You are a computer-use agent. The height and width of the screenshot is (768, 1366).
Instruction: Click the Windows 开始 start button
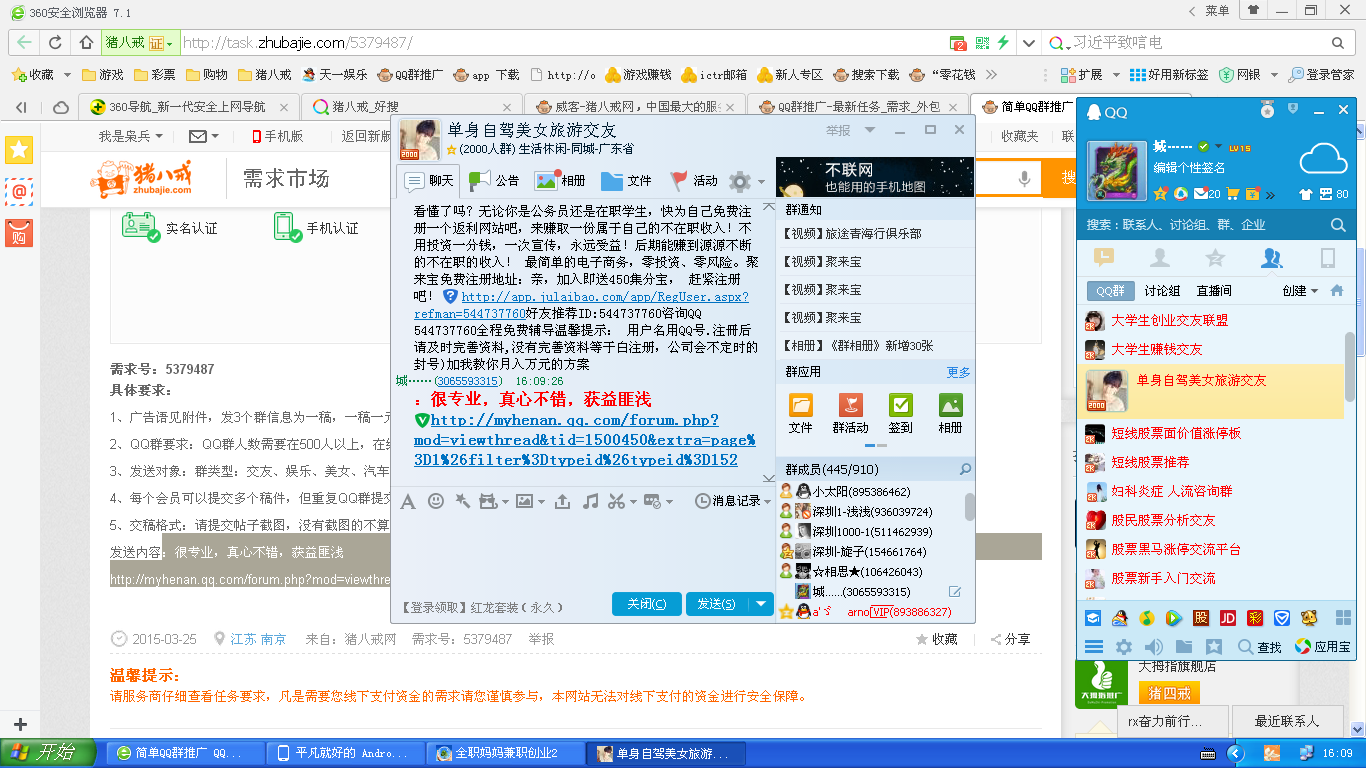(x=48, y=753)
